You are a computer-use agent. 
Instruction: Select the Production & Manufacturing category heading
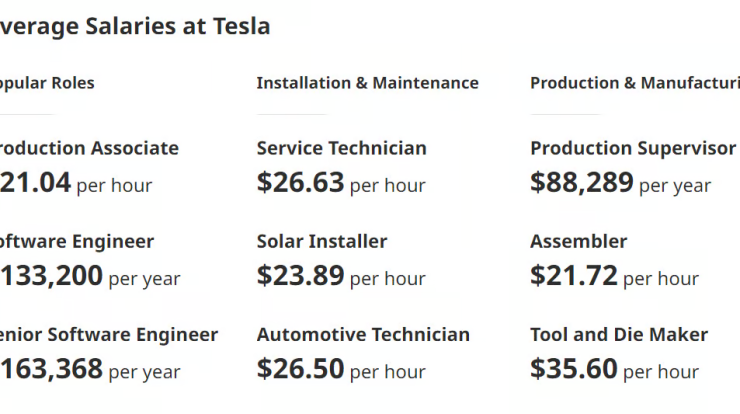click(x=635, y=83)
